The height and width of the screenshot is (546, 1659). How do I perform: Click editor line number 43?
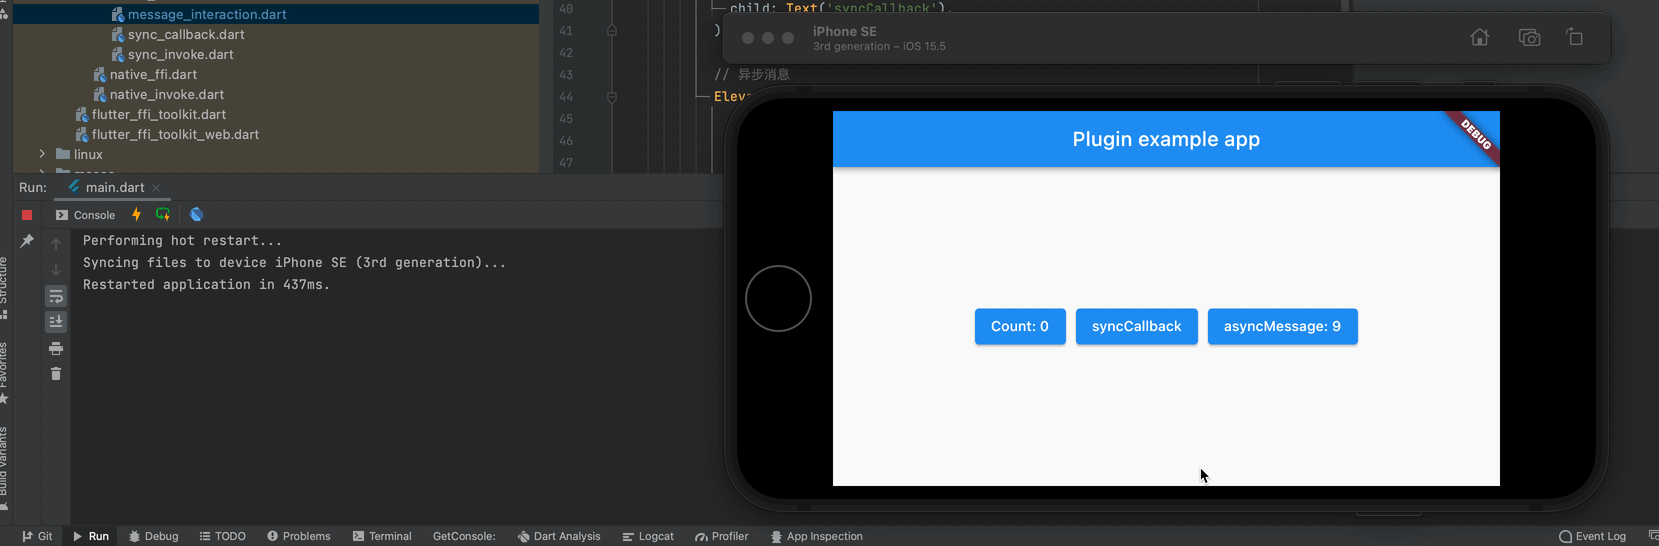(x=566, y=75)
